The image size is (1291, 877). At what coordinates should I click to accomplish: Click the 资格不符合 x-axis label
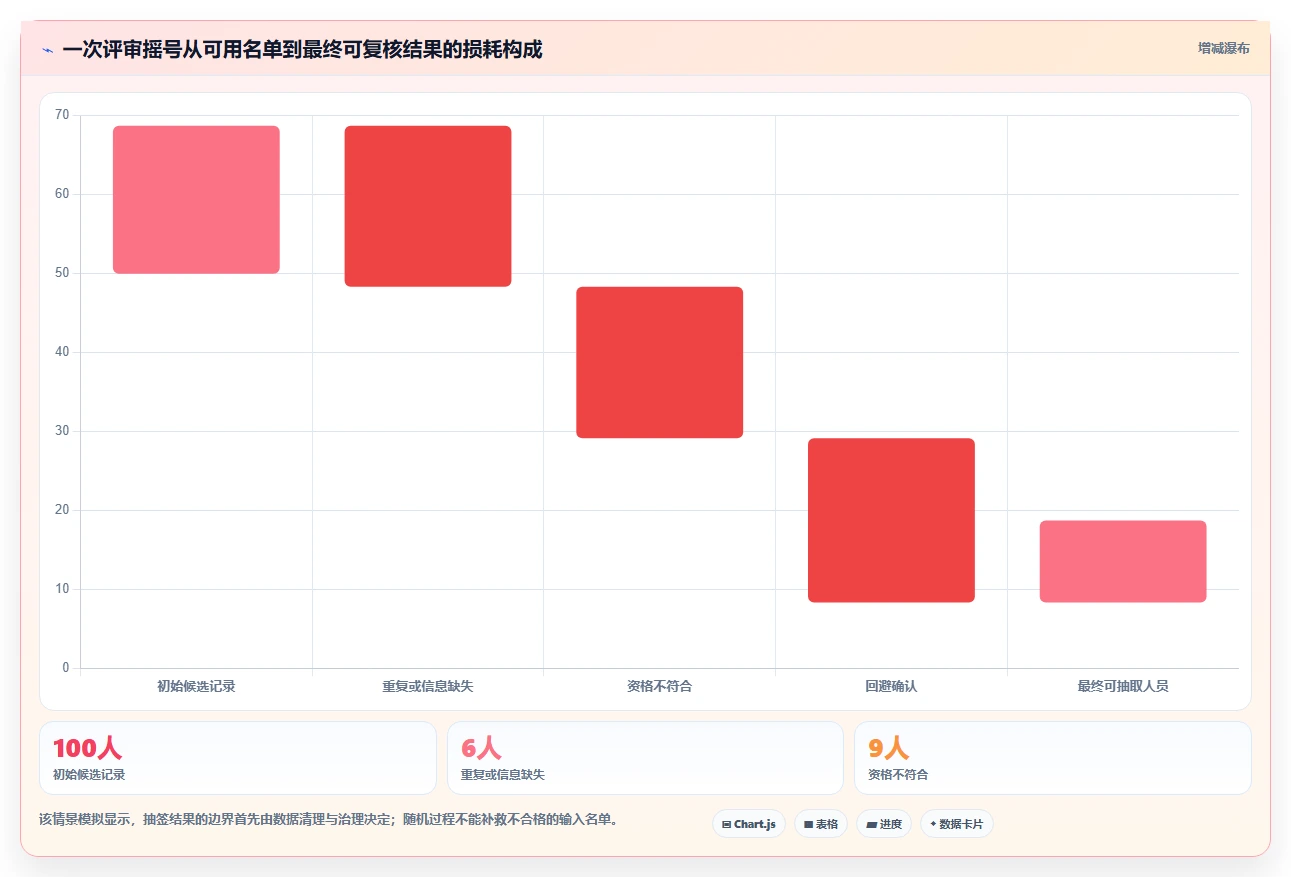point(660,686)
